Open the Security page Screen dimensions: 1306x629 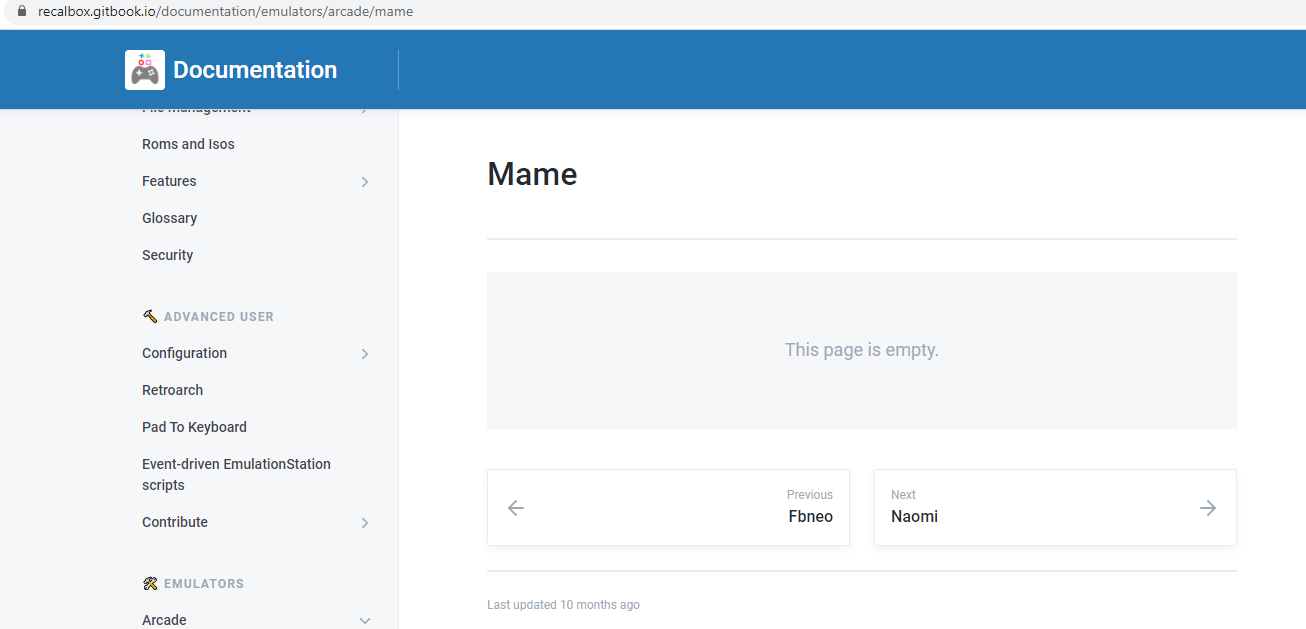pos(167,255)
